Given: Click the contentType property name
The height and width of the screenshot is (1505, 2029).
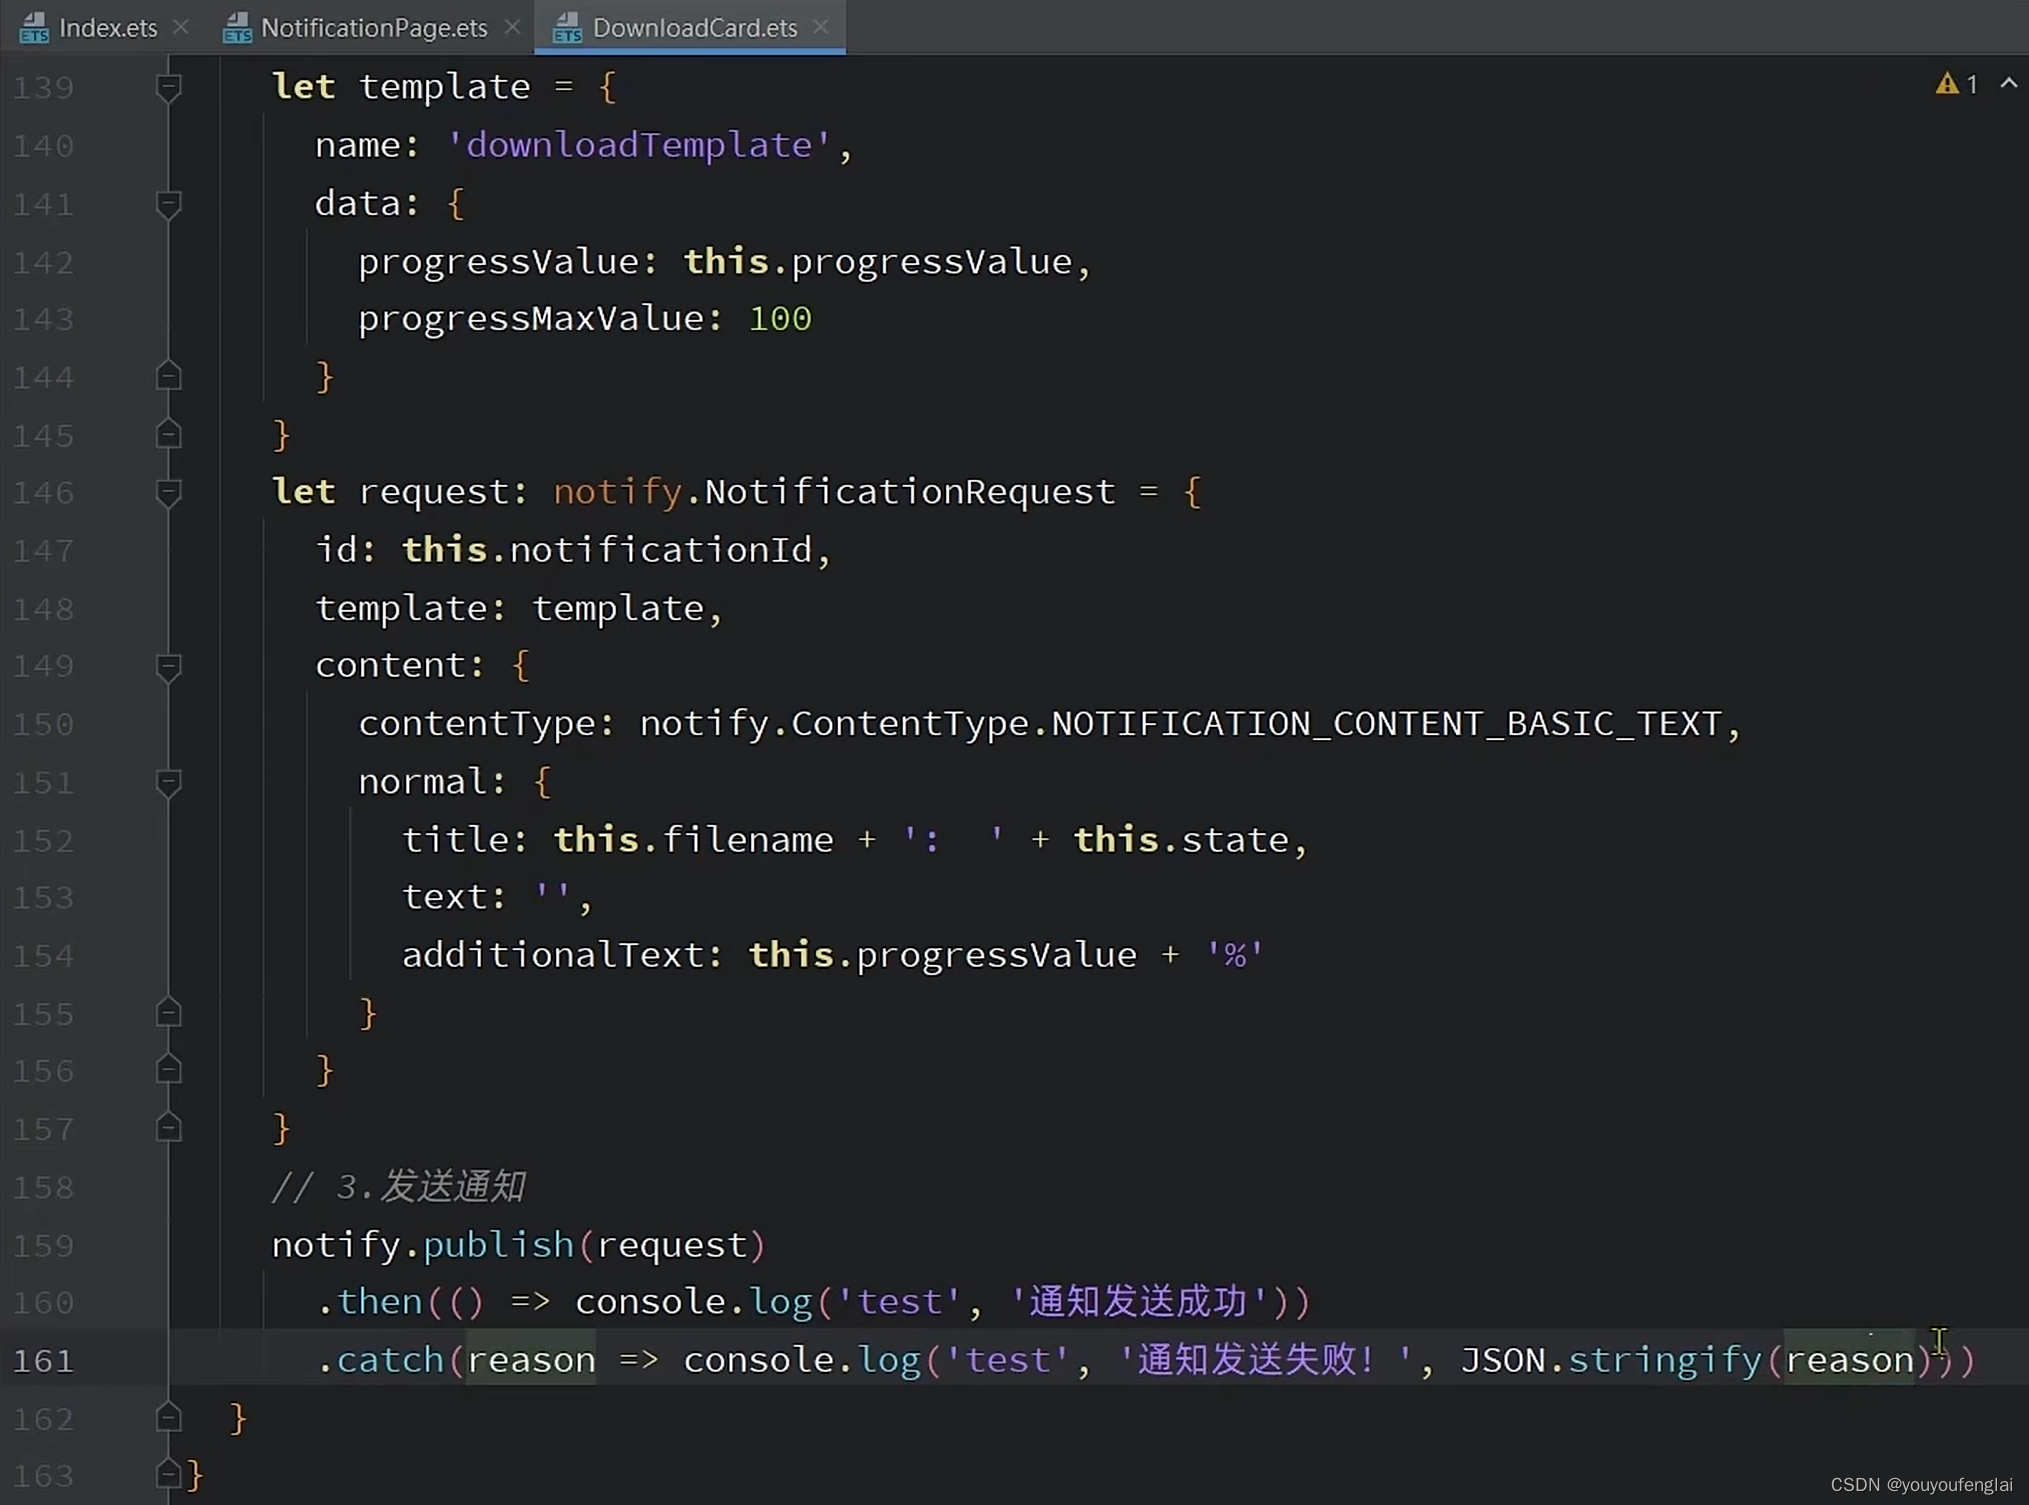Looking at the screenshot, I should pyautogui.click(x=477, y=724).
